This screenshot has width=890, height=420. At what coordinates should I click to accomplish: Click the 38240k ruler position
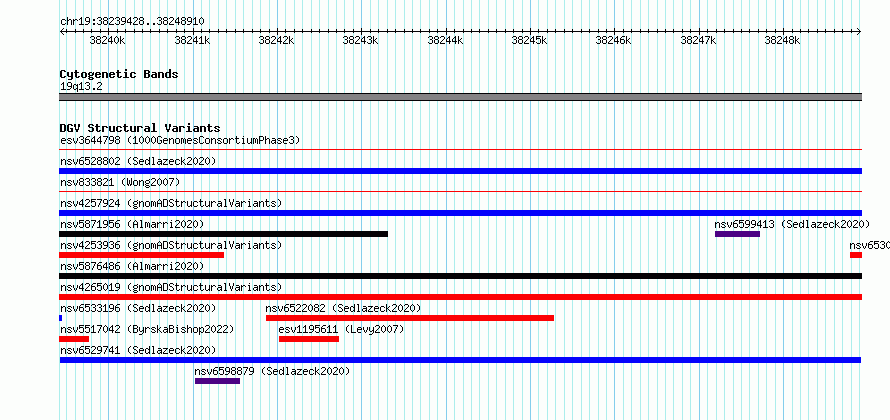pos(107,41)
